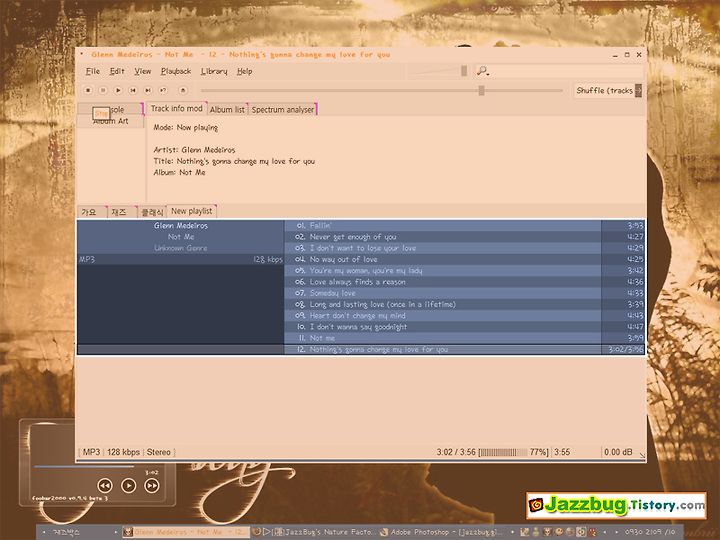Image resolution: width=720 pixels, height=540 pixels.
Task: Click the magnifier search icon
Action: (x=482, y=71)
